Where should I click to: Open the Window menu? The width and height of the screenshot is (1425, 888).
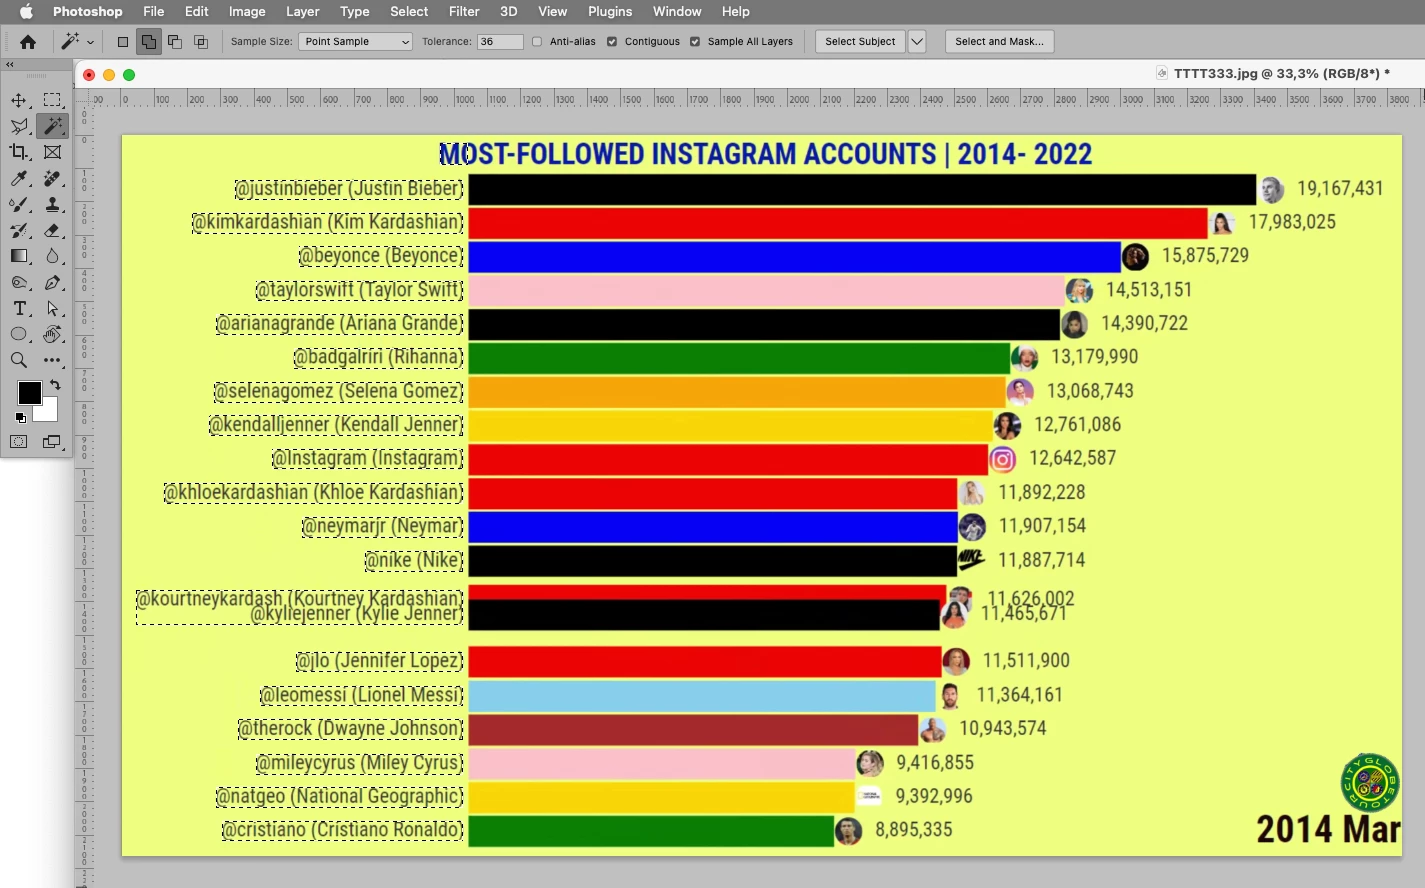[x=677, y=12]
